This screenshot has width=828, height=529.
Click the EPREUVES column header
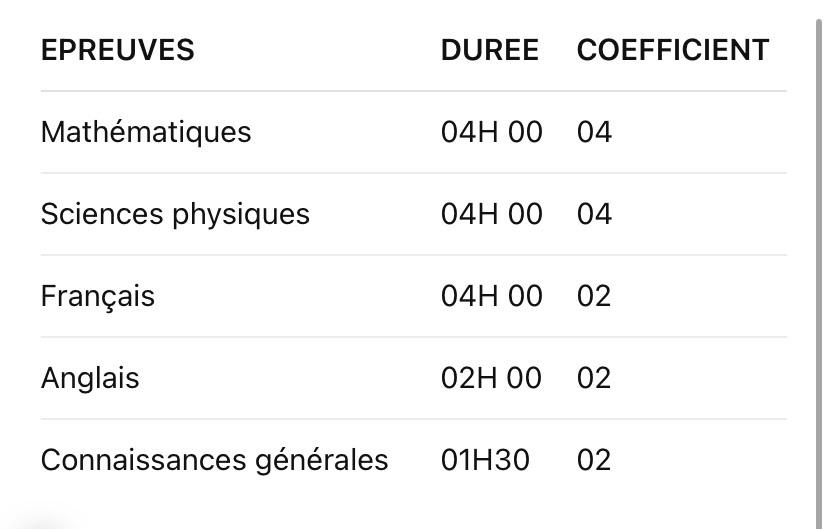117,50
